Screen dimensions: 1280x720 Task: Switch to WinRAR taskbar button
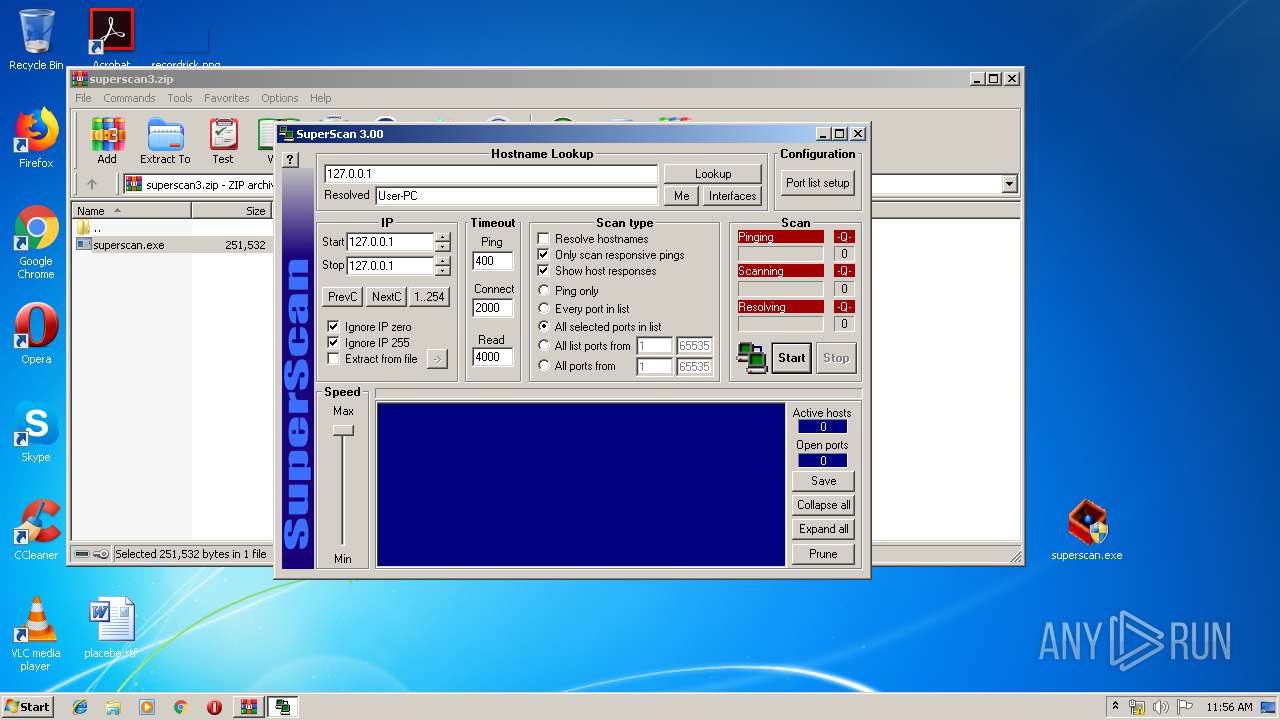tap(248, 707)
